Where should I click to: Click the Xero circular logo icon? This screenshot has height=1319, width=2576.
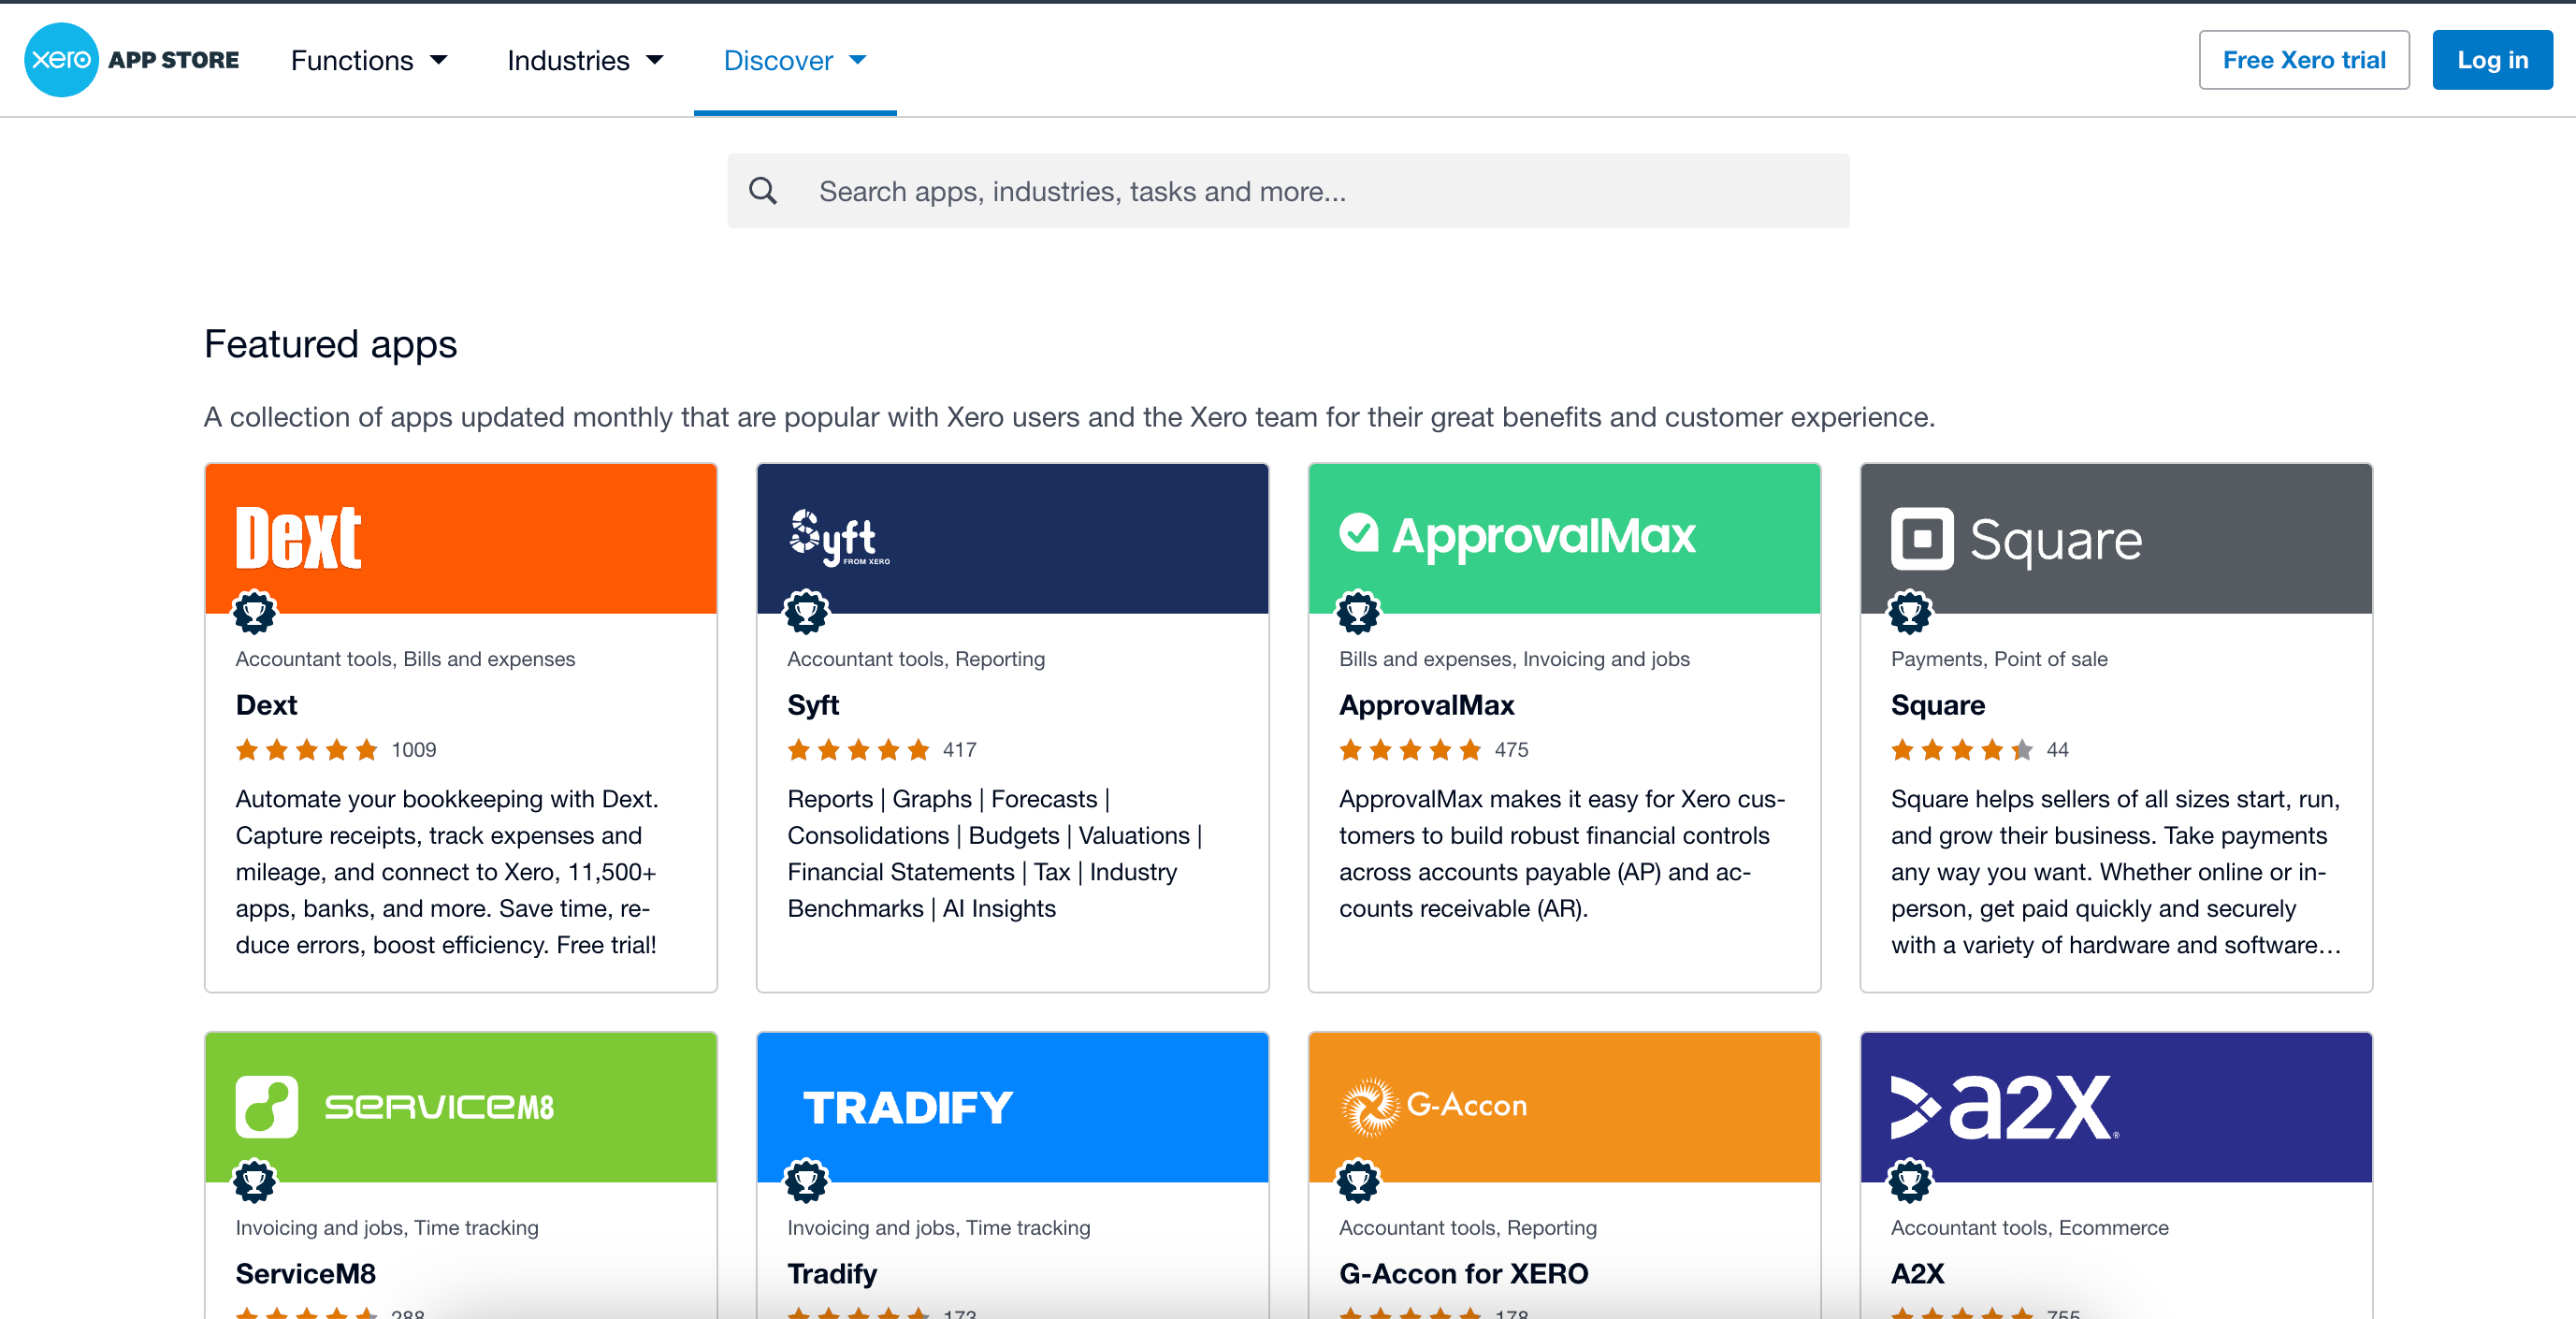pyautogui.click(x=60, y=60)
